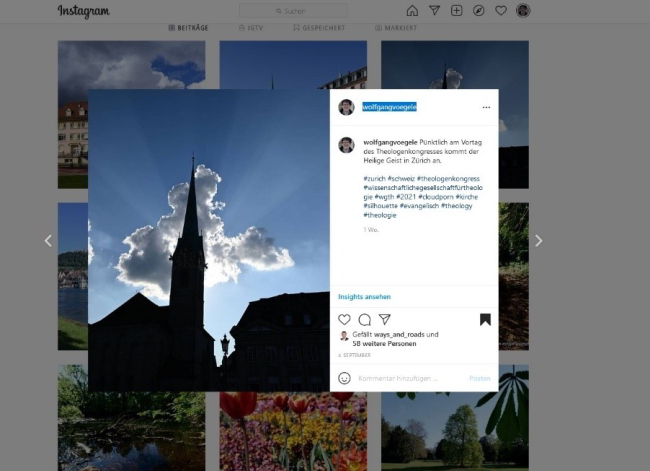The width and height of the screenshot is (650, 471).
Task: Click hashtag #theologie
Action: coord(380,215)
